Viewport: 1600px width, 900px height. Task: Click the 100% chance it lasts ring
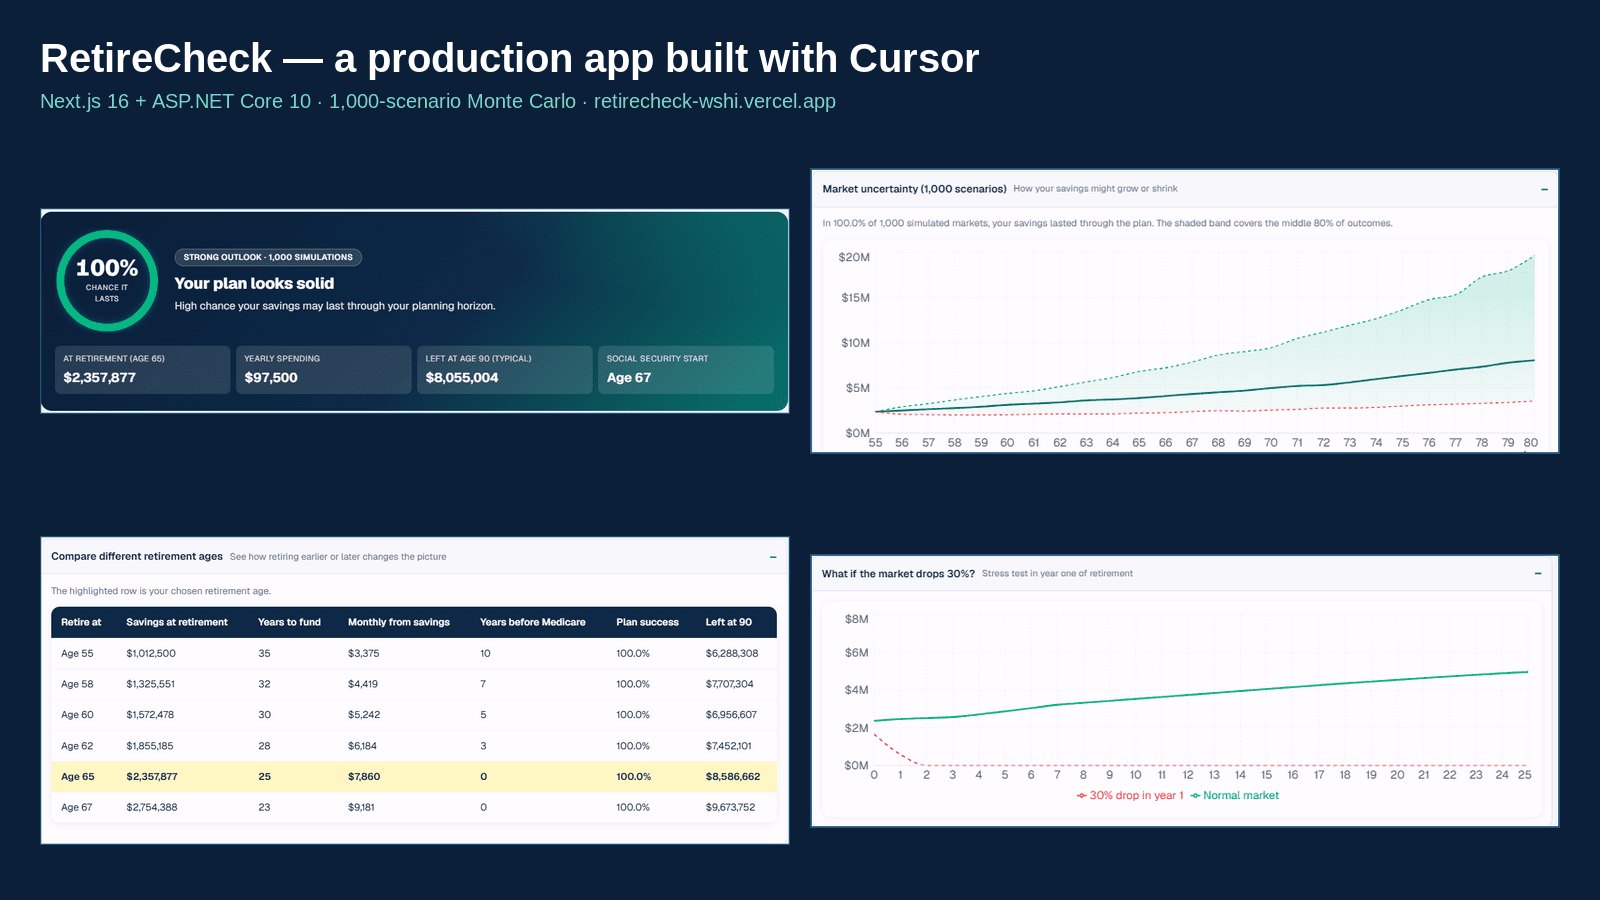click(107, 281)
